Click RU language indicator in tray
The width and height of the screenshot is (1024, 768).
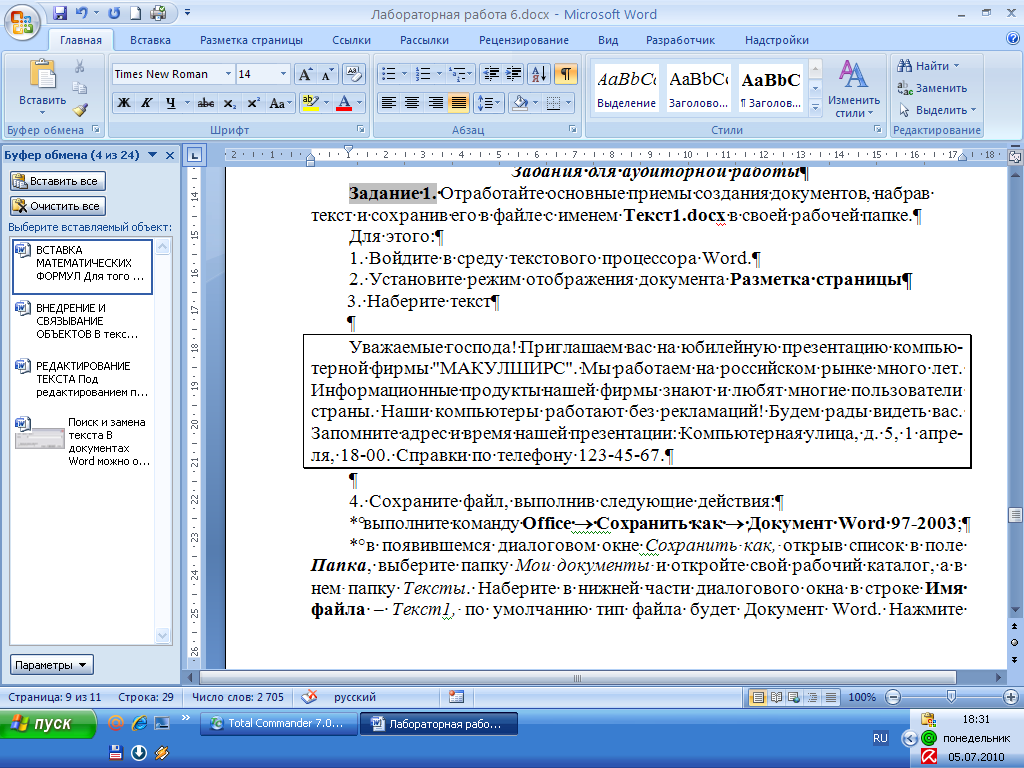(880, 738)
